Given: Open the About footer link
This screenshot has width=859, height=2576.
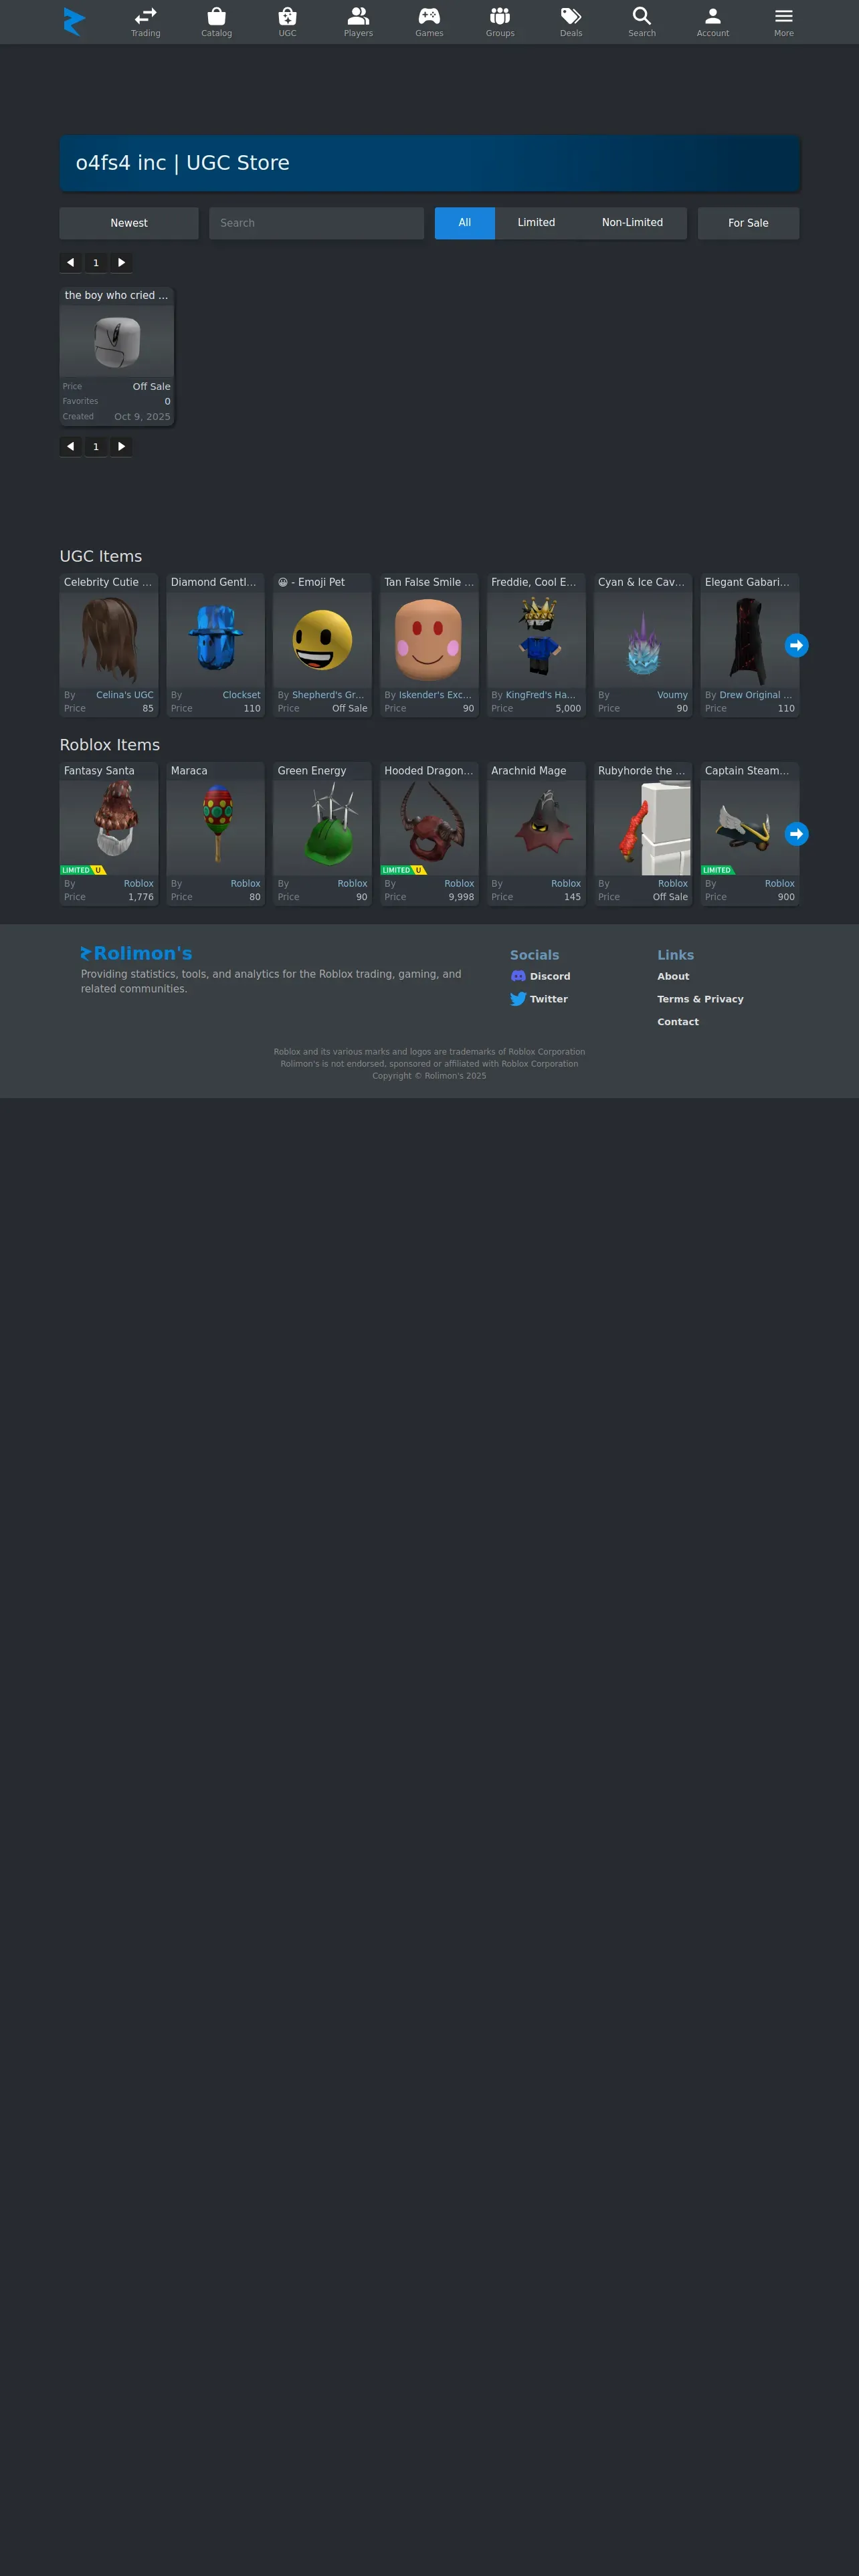Looking at the screenshot, I should point(673,976).
